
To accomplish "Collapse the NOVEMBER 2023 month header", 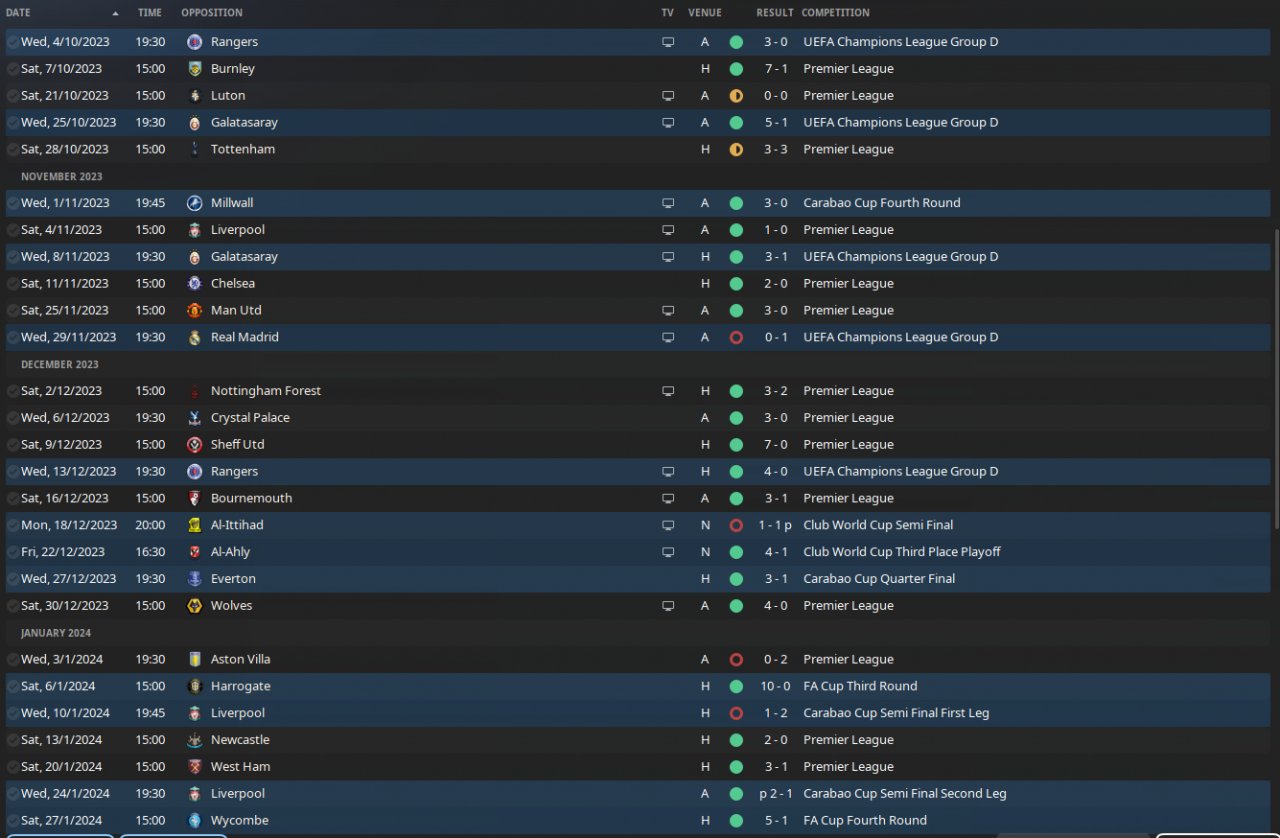I will point(62,176).
